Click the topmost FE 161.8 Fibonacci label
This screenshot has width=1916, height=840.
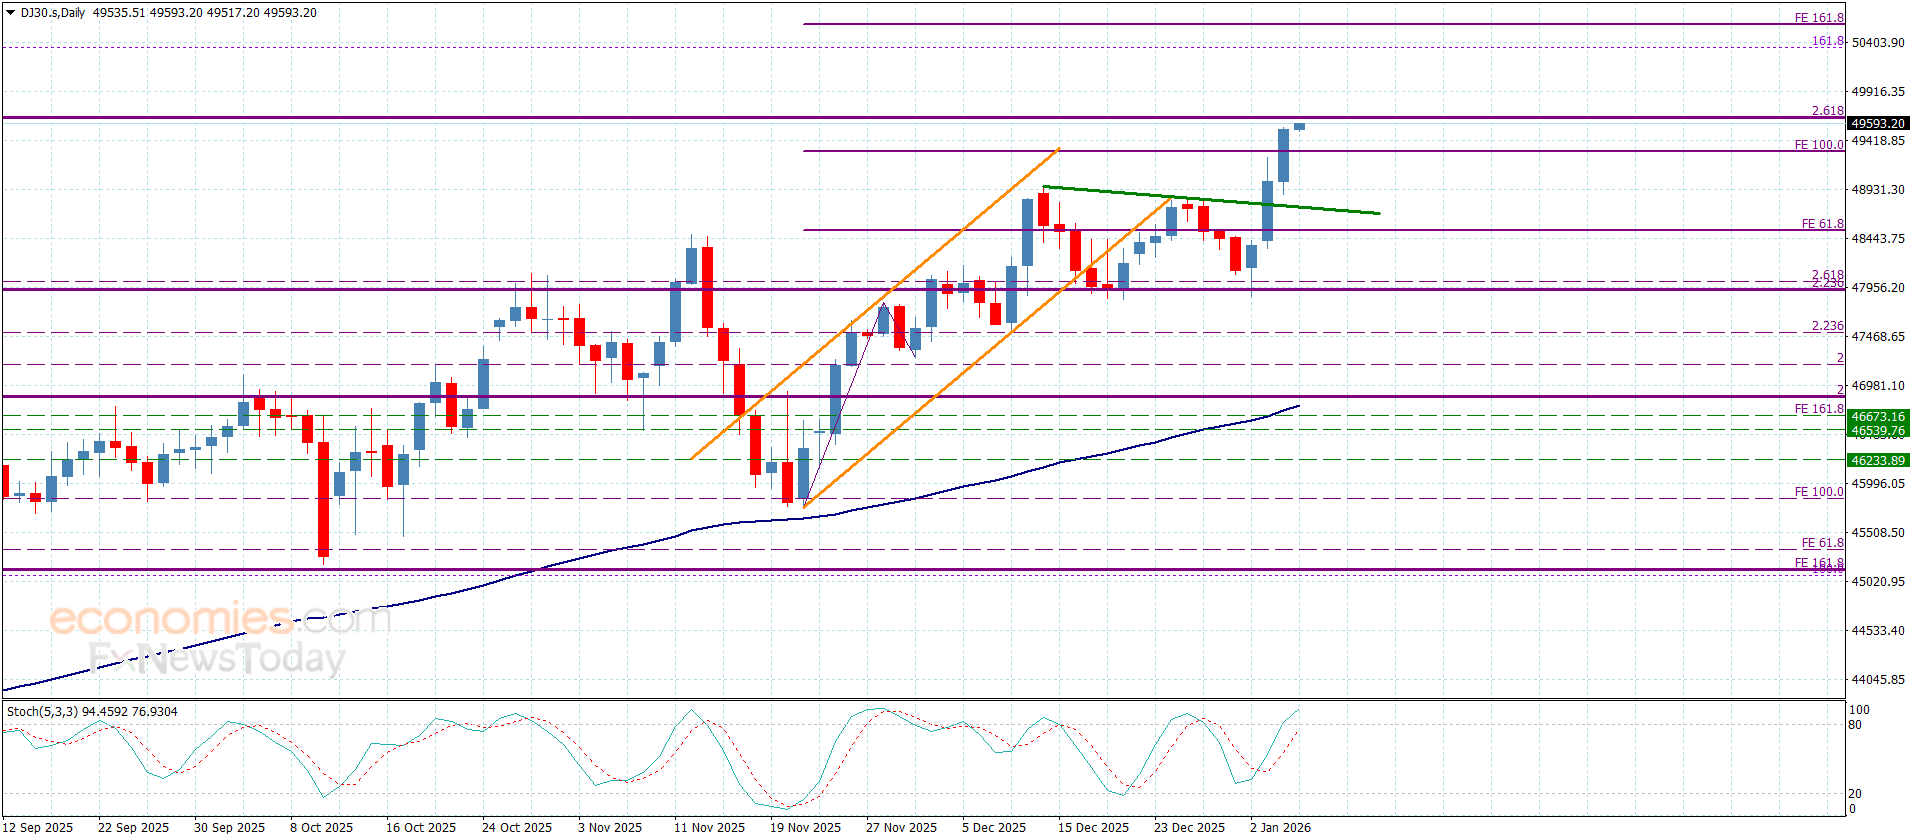pos(1819,18)
